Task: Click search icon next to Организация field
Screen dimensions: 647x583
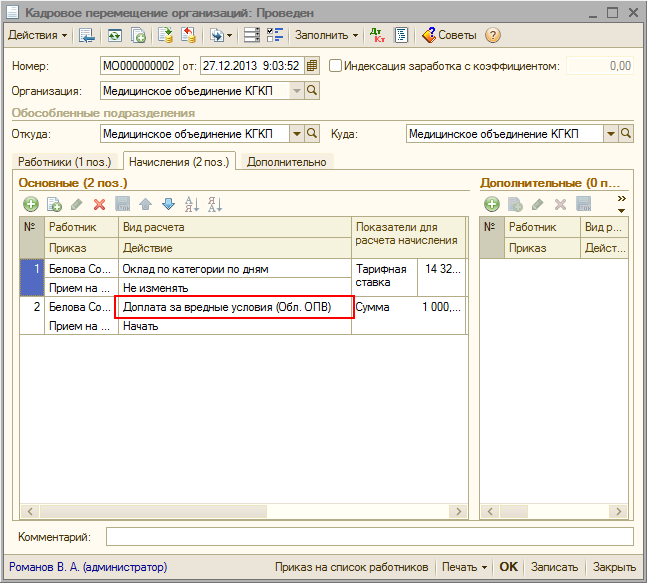Action: click(x=312, y=90)
